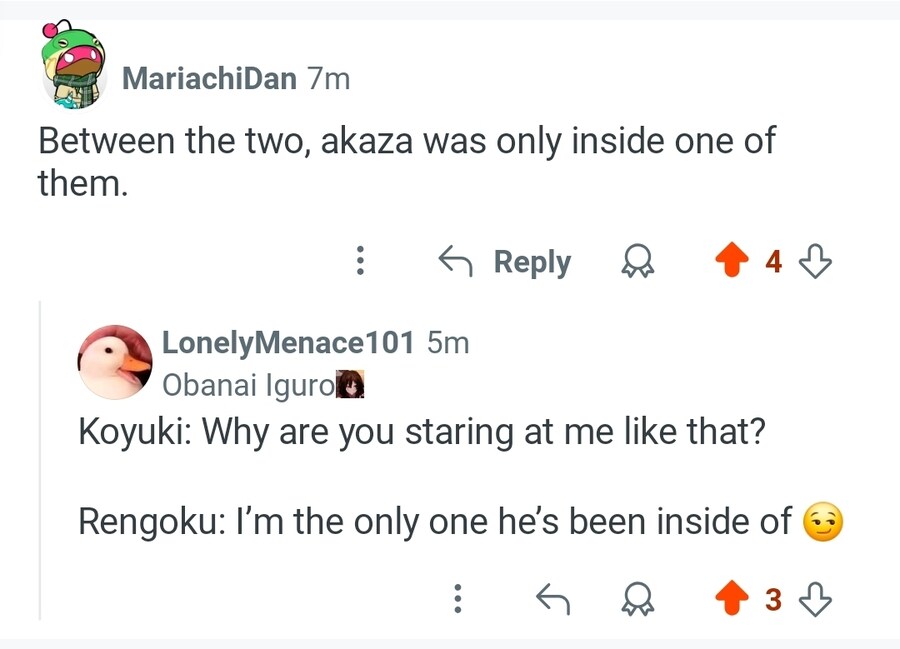This screenshot has width=900, height=649.
Task: Visit the MariachiDan username link
Action: 209,78
